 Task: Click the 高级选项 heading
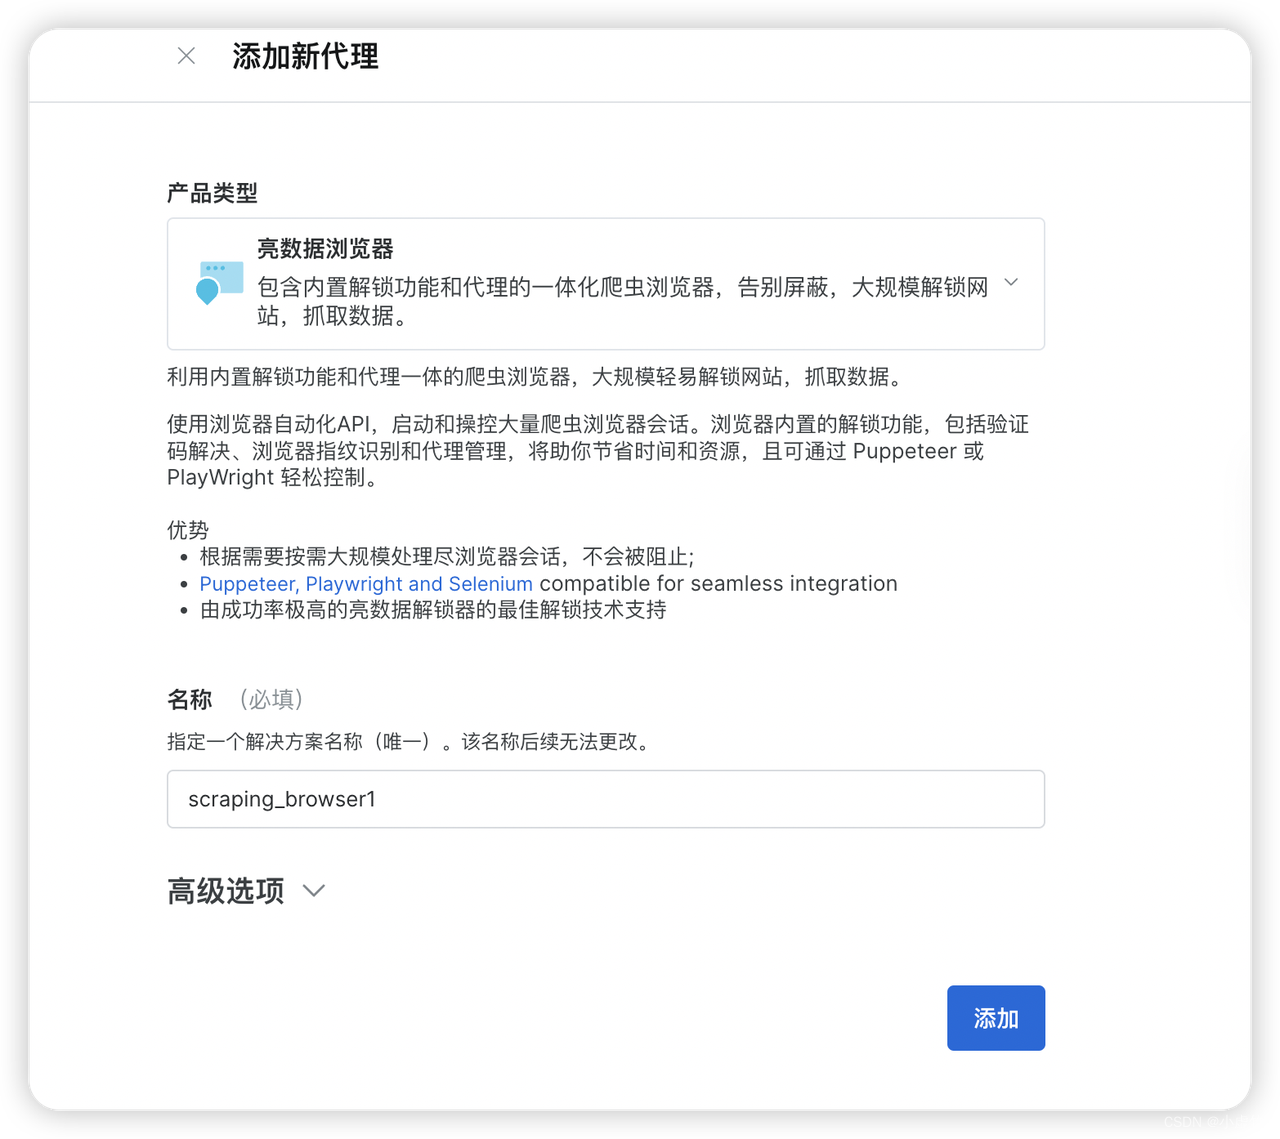226,891
